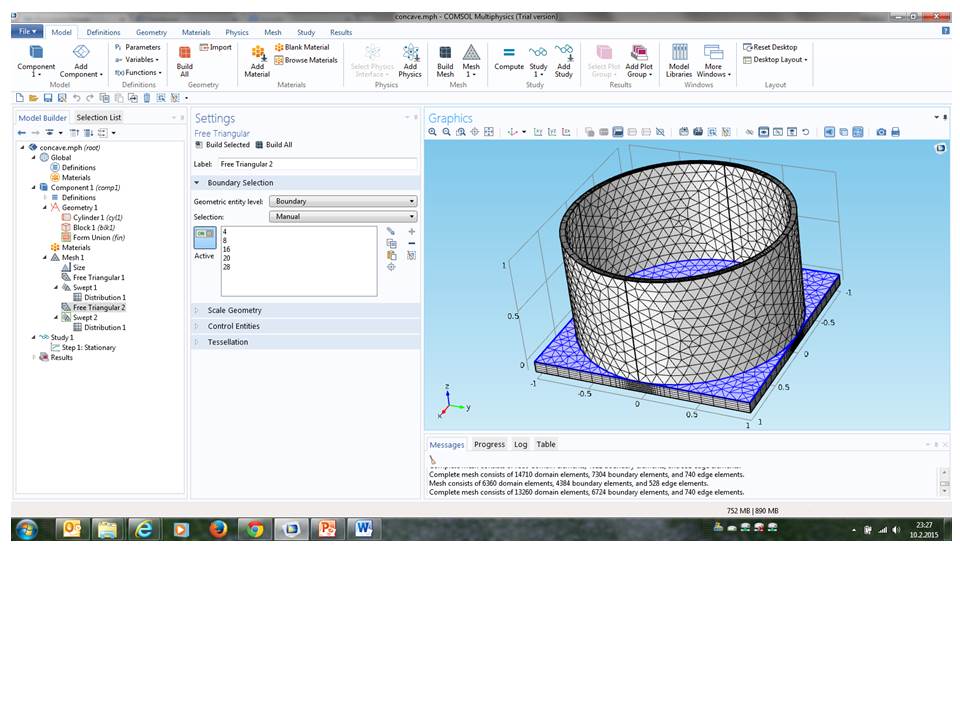Switch to the Progress tab
The image size is (960, 720).
click(489, 444)
